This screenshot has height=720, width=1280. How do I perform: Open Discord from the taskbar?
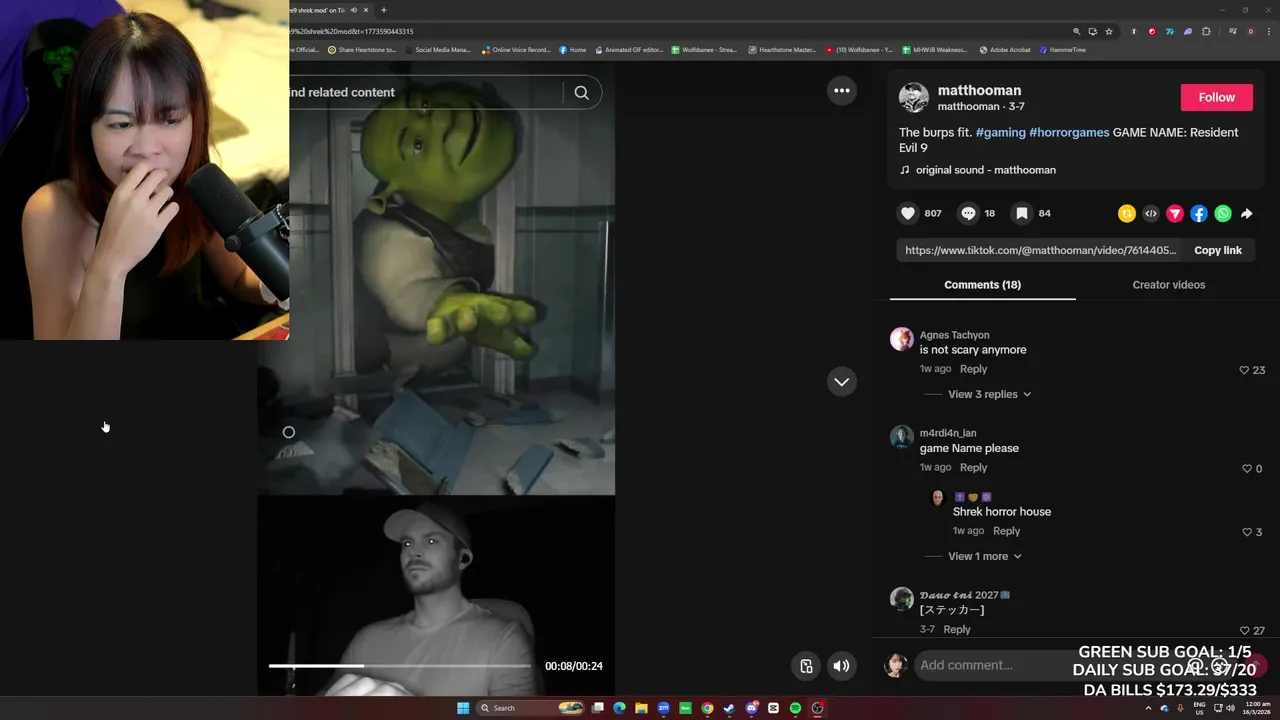(751, 708)
